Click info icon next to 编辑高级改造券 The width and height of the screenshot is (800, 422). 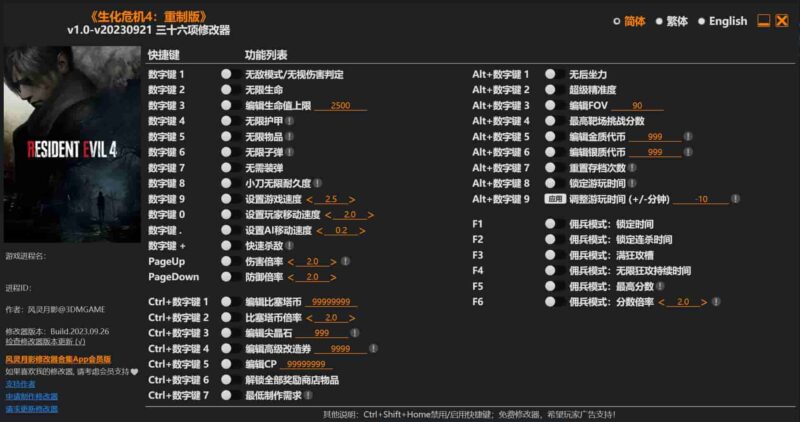pos(373,349)
